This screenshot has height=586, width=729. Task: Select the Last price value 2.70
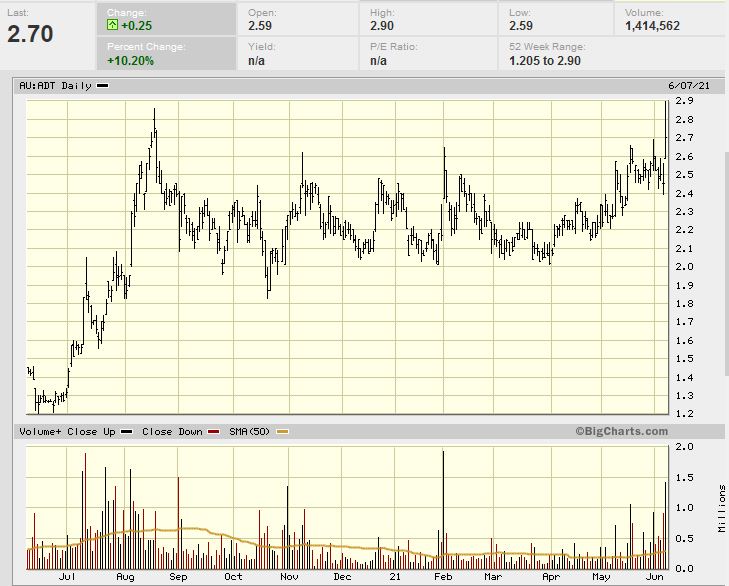[30, 33]
